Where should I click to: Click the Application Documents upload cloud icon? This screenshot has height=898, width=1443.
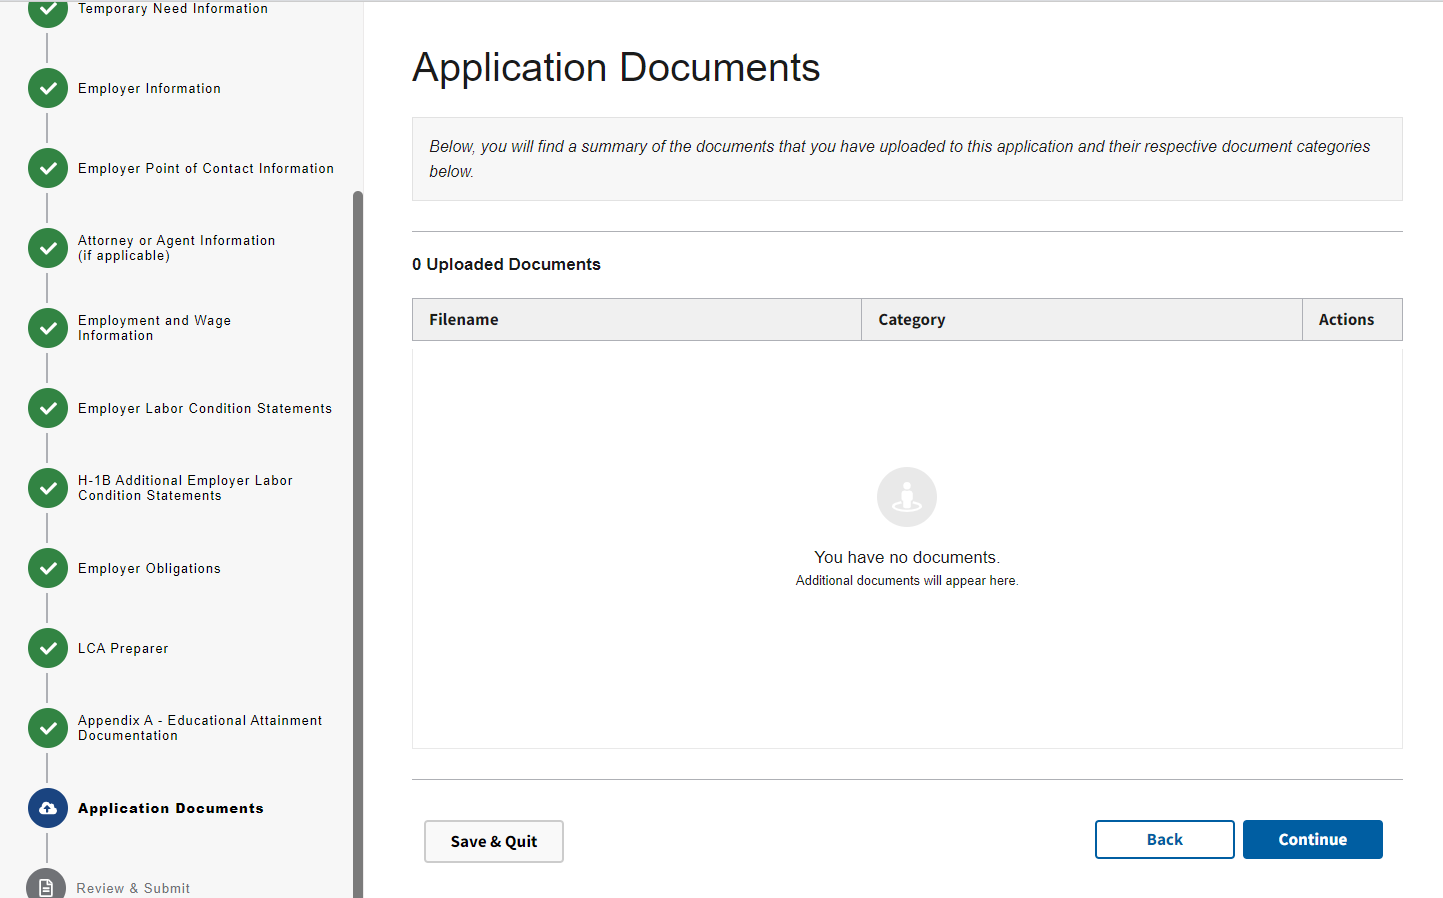[48, 808]
